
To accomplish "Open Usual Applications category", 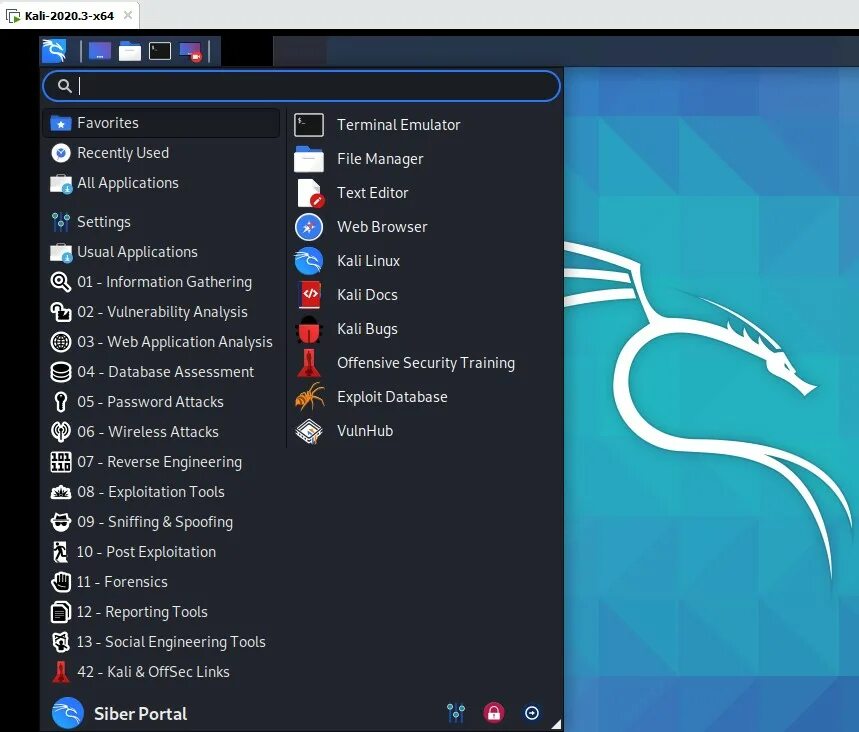I will pos(162,252).
